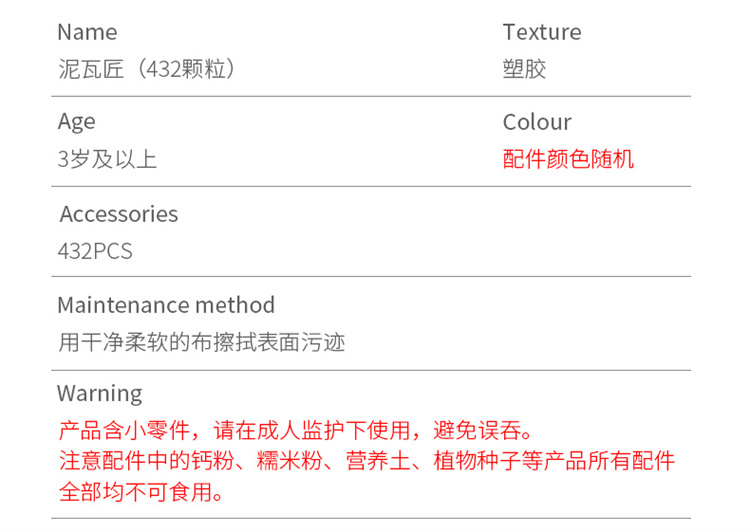Click the Accessories heading label

coord(118,214)
